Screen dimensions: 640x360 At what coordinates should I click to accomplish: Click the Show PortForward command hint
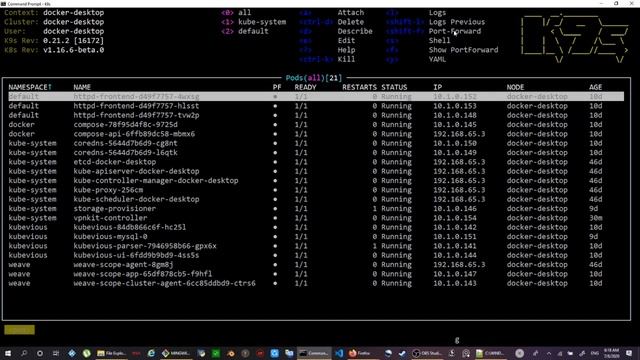(x=463, y=50)
